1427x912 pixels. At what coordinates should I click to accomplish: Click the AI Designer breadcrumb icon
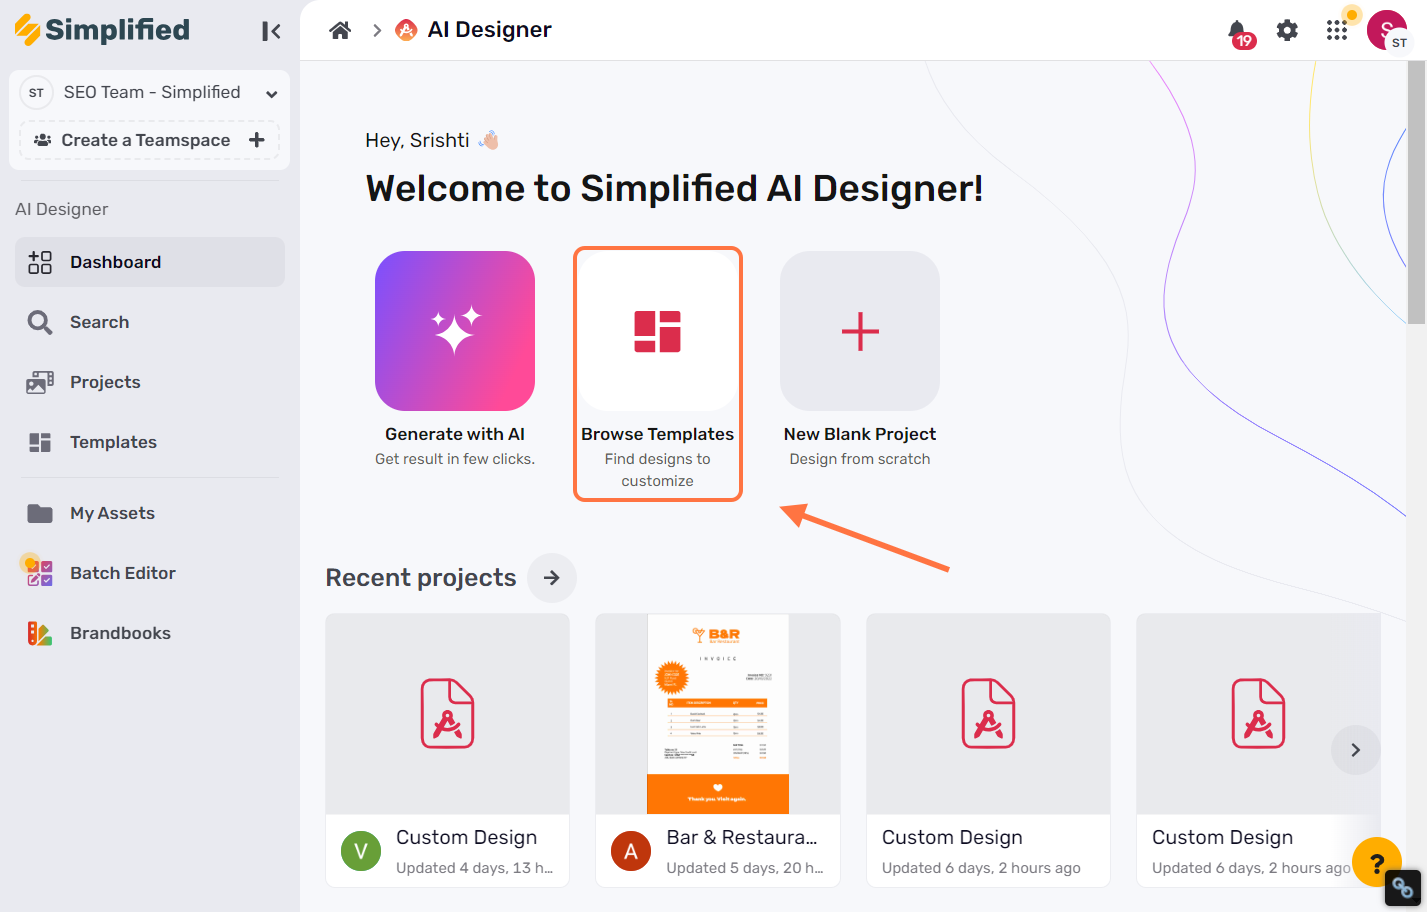pos(406,30)
